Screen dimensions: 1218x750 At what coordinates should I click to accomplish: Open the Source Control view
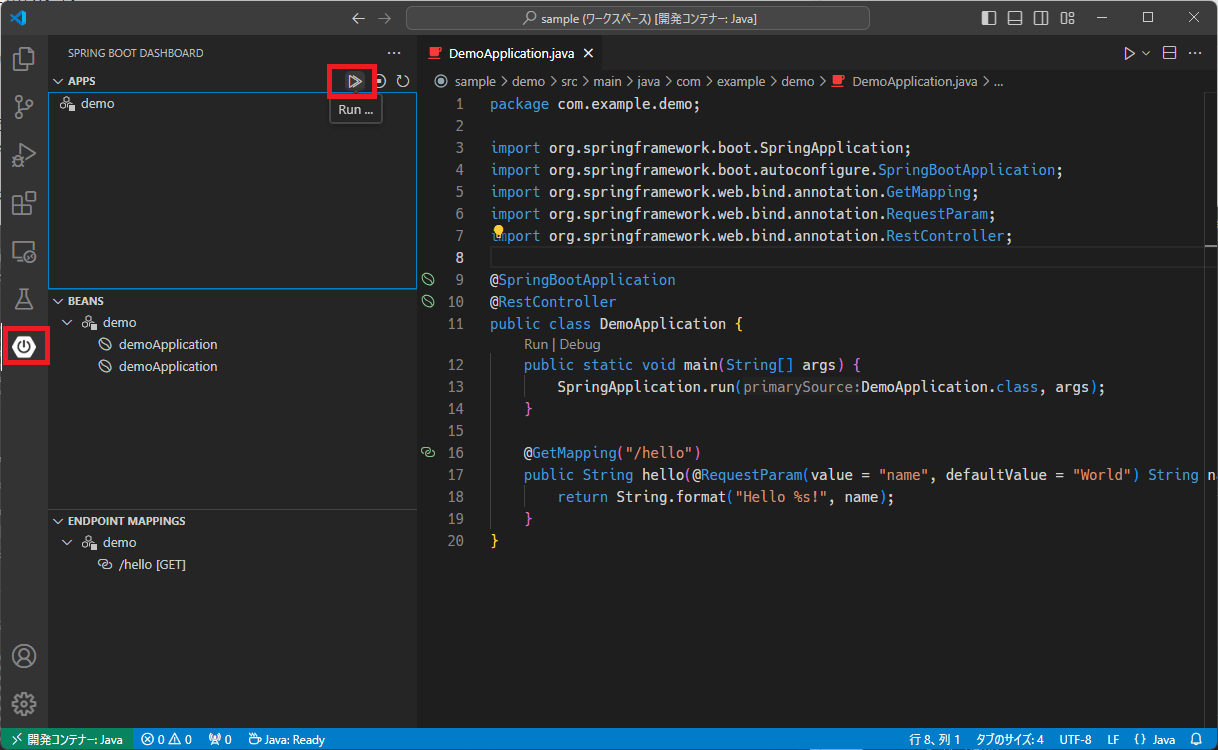(24, 107)
